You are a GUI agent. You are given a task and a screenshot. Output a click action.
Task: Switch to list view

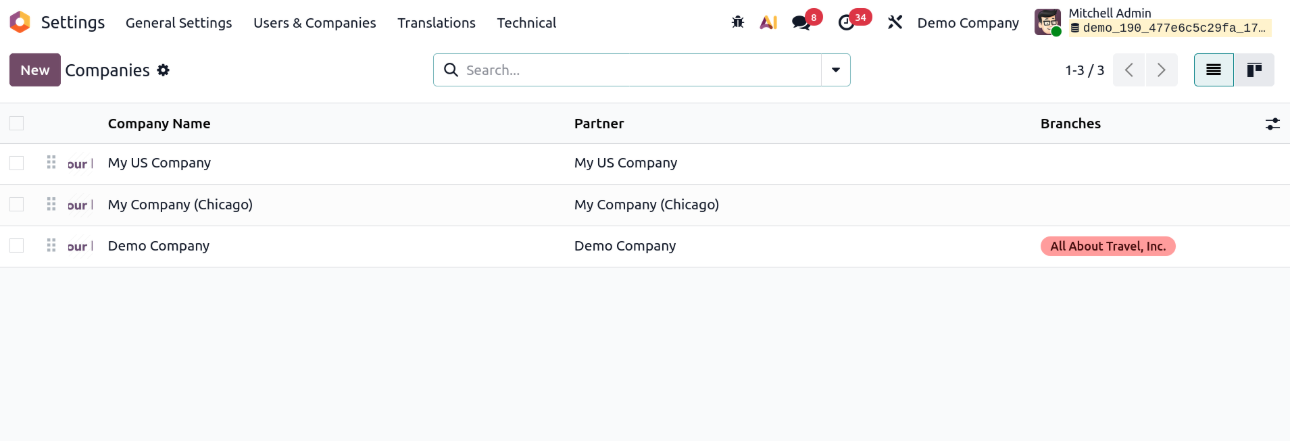[1214, 70]
